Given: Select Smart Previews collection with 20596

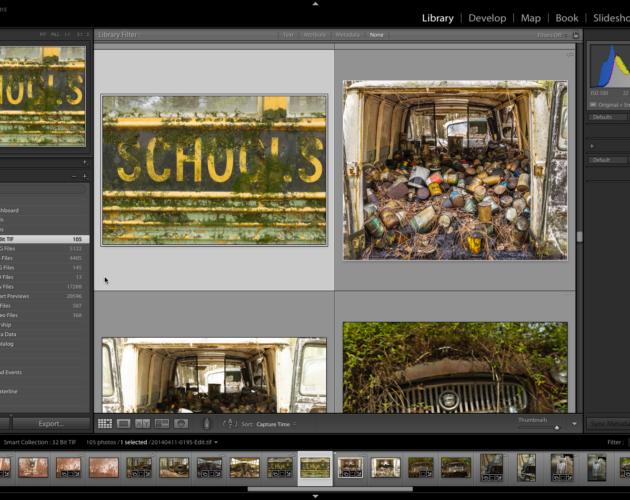Looking at the screenshot, I should tap(45, 296).
